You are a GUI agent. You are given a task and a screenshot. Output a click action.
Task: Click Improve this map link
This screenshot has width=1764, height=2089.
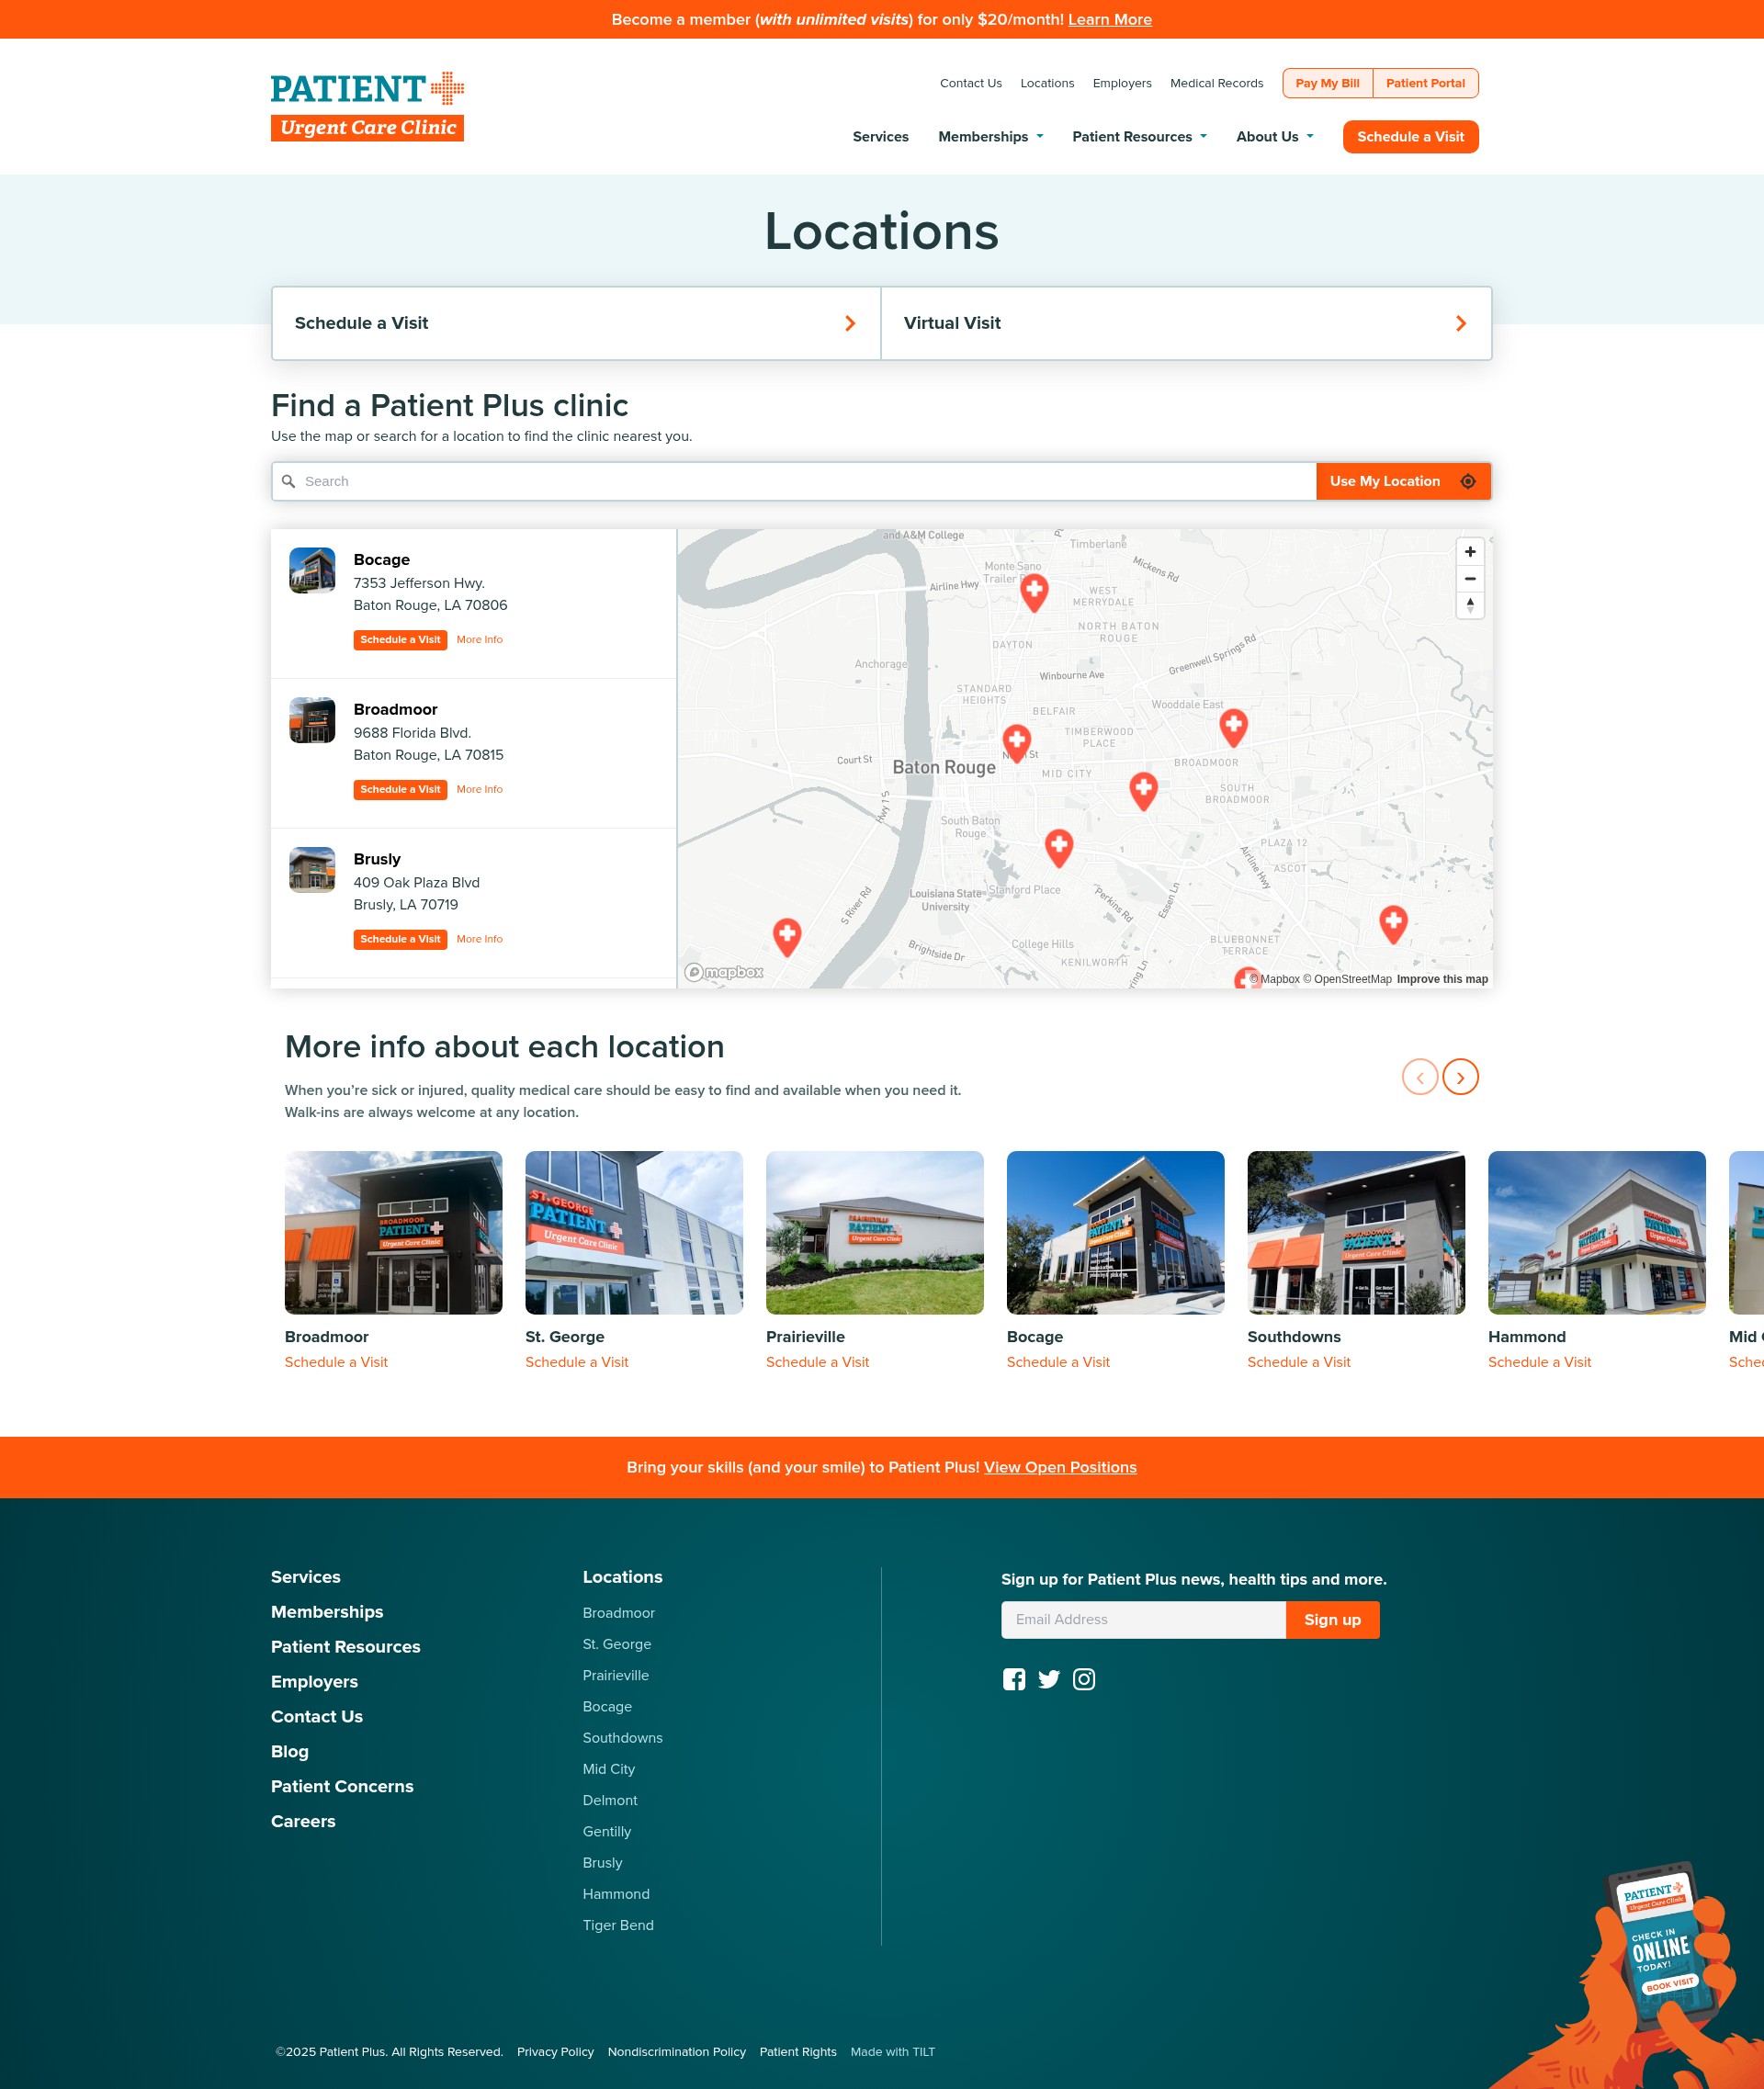pyautogui.click(x=1441, y=979)
